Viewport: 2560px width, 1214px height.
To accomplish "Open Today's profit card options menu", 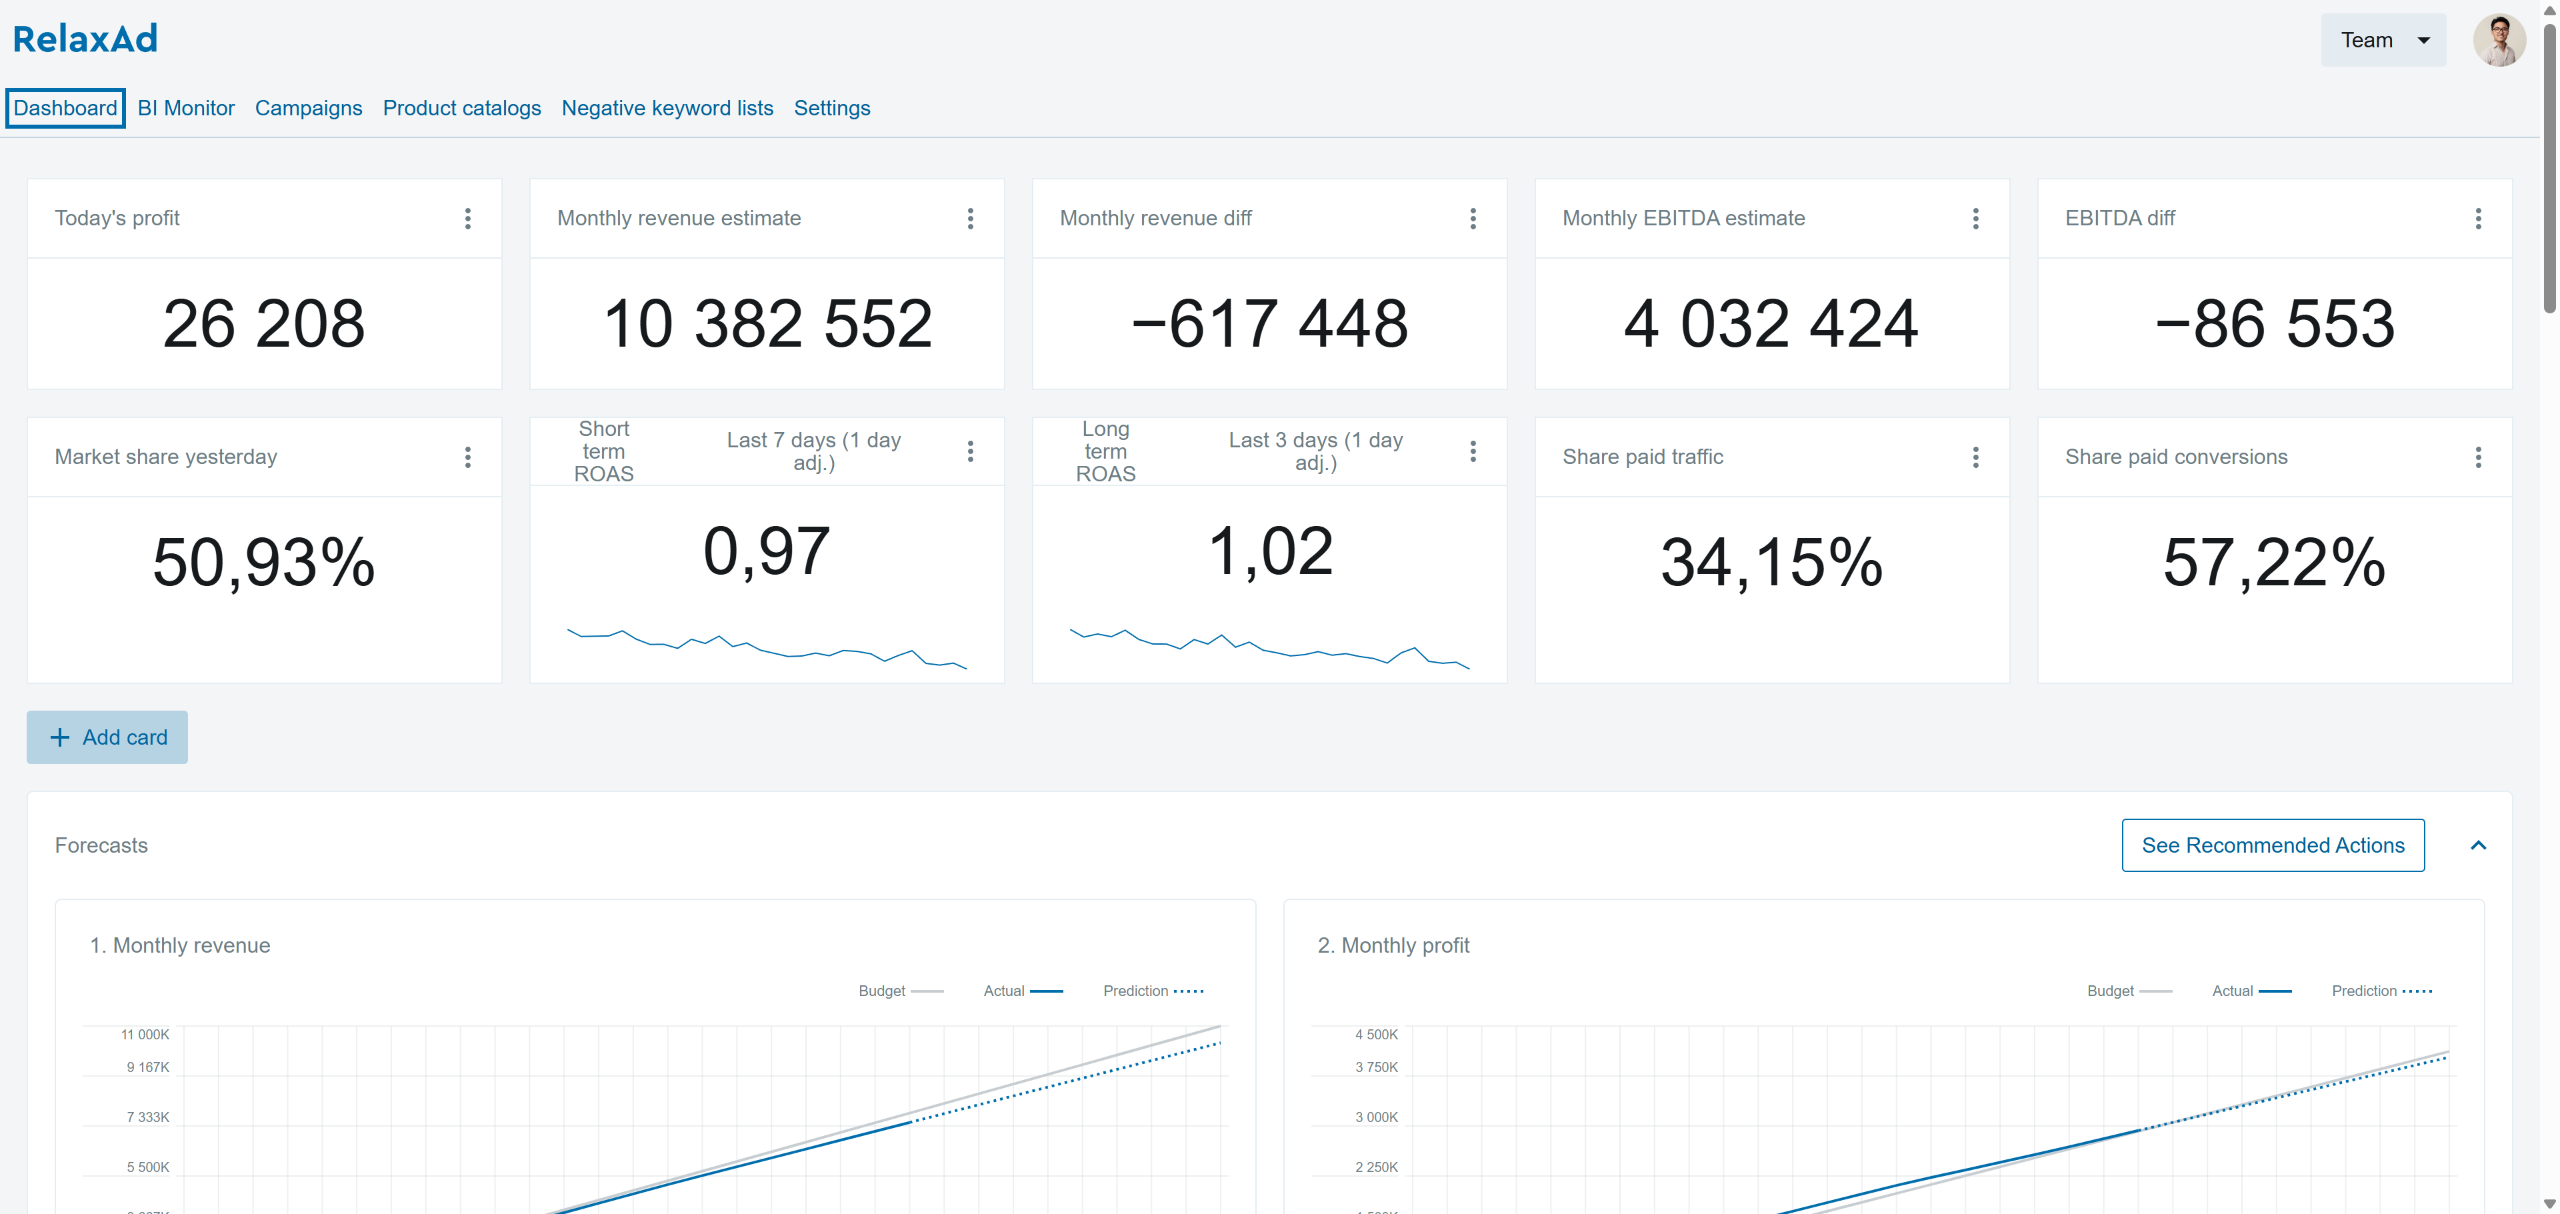I will pos(467,219).
